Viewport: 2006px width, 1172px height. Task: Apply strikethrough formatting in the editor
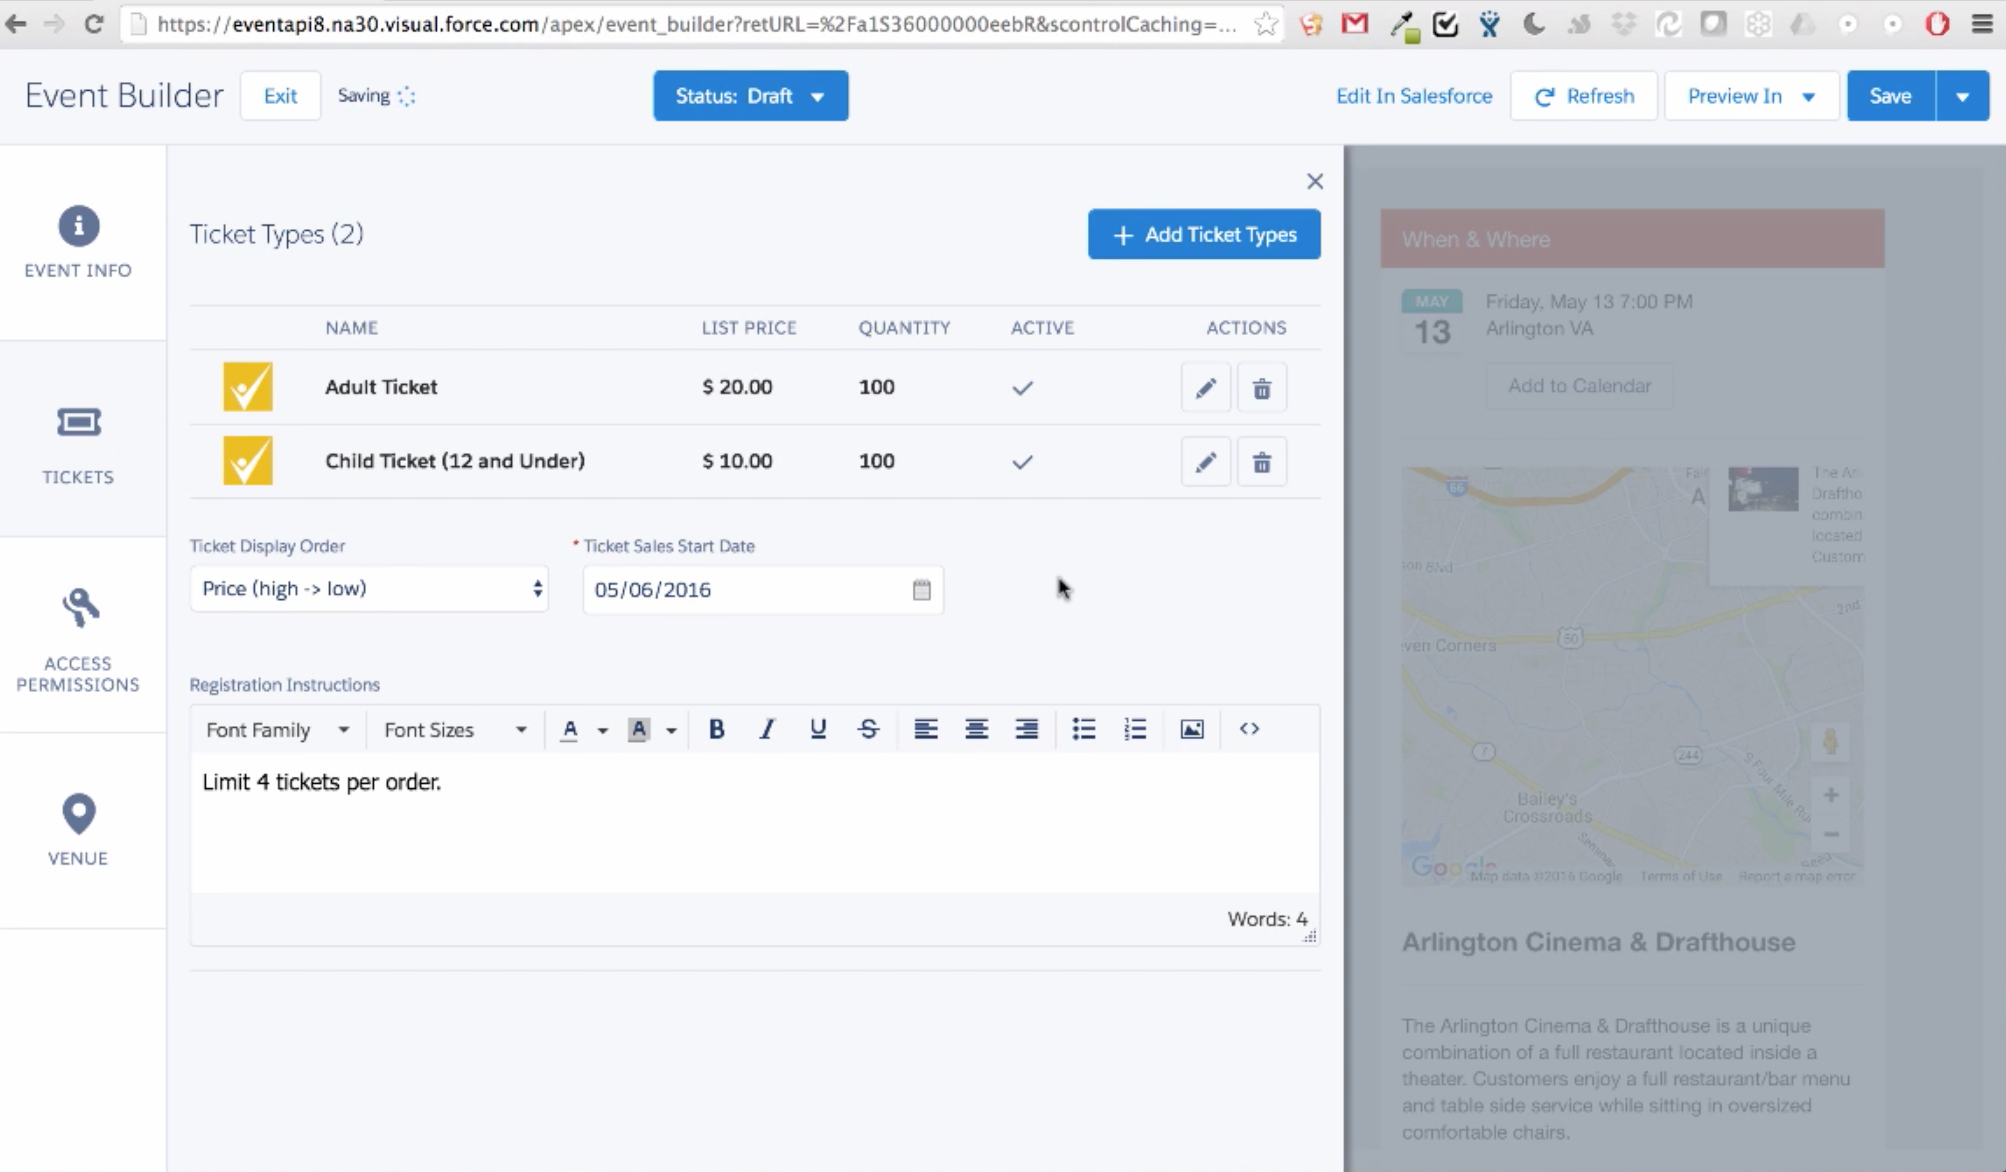[x=867, y=729]
